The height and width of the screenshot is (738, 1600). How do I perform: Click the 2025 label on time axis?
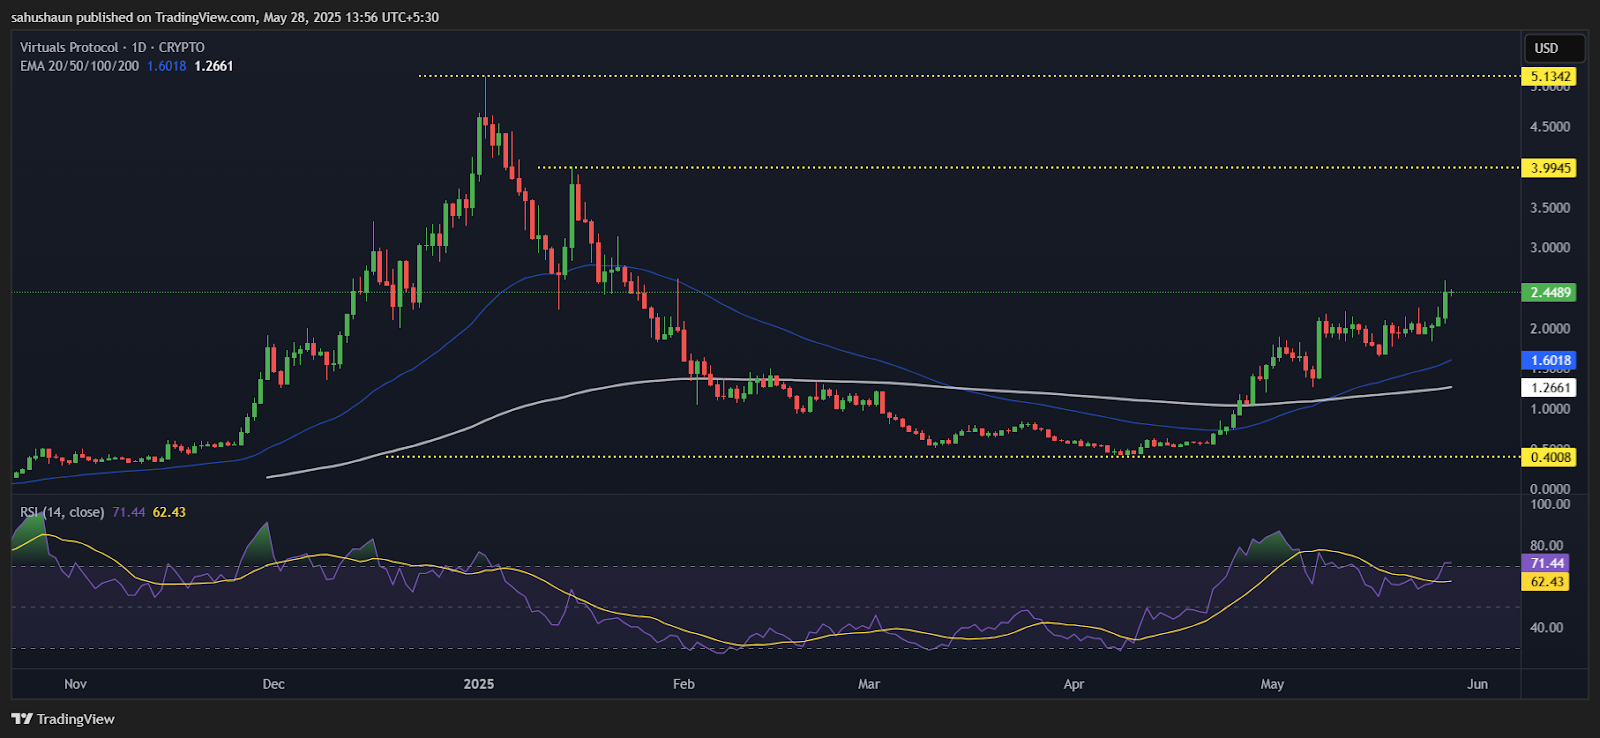click(x=479, y=684)
